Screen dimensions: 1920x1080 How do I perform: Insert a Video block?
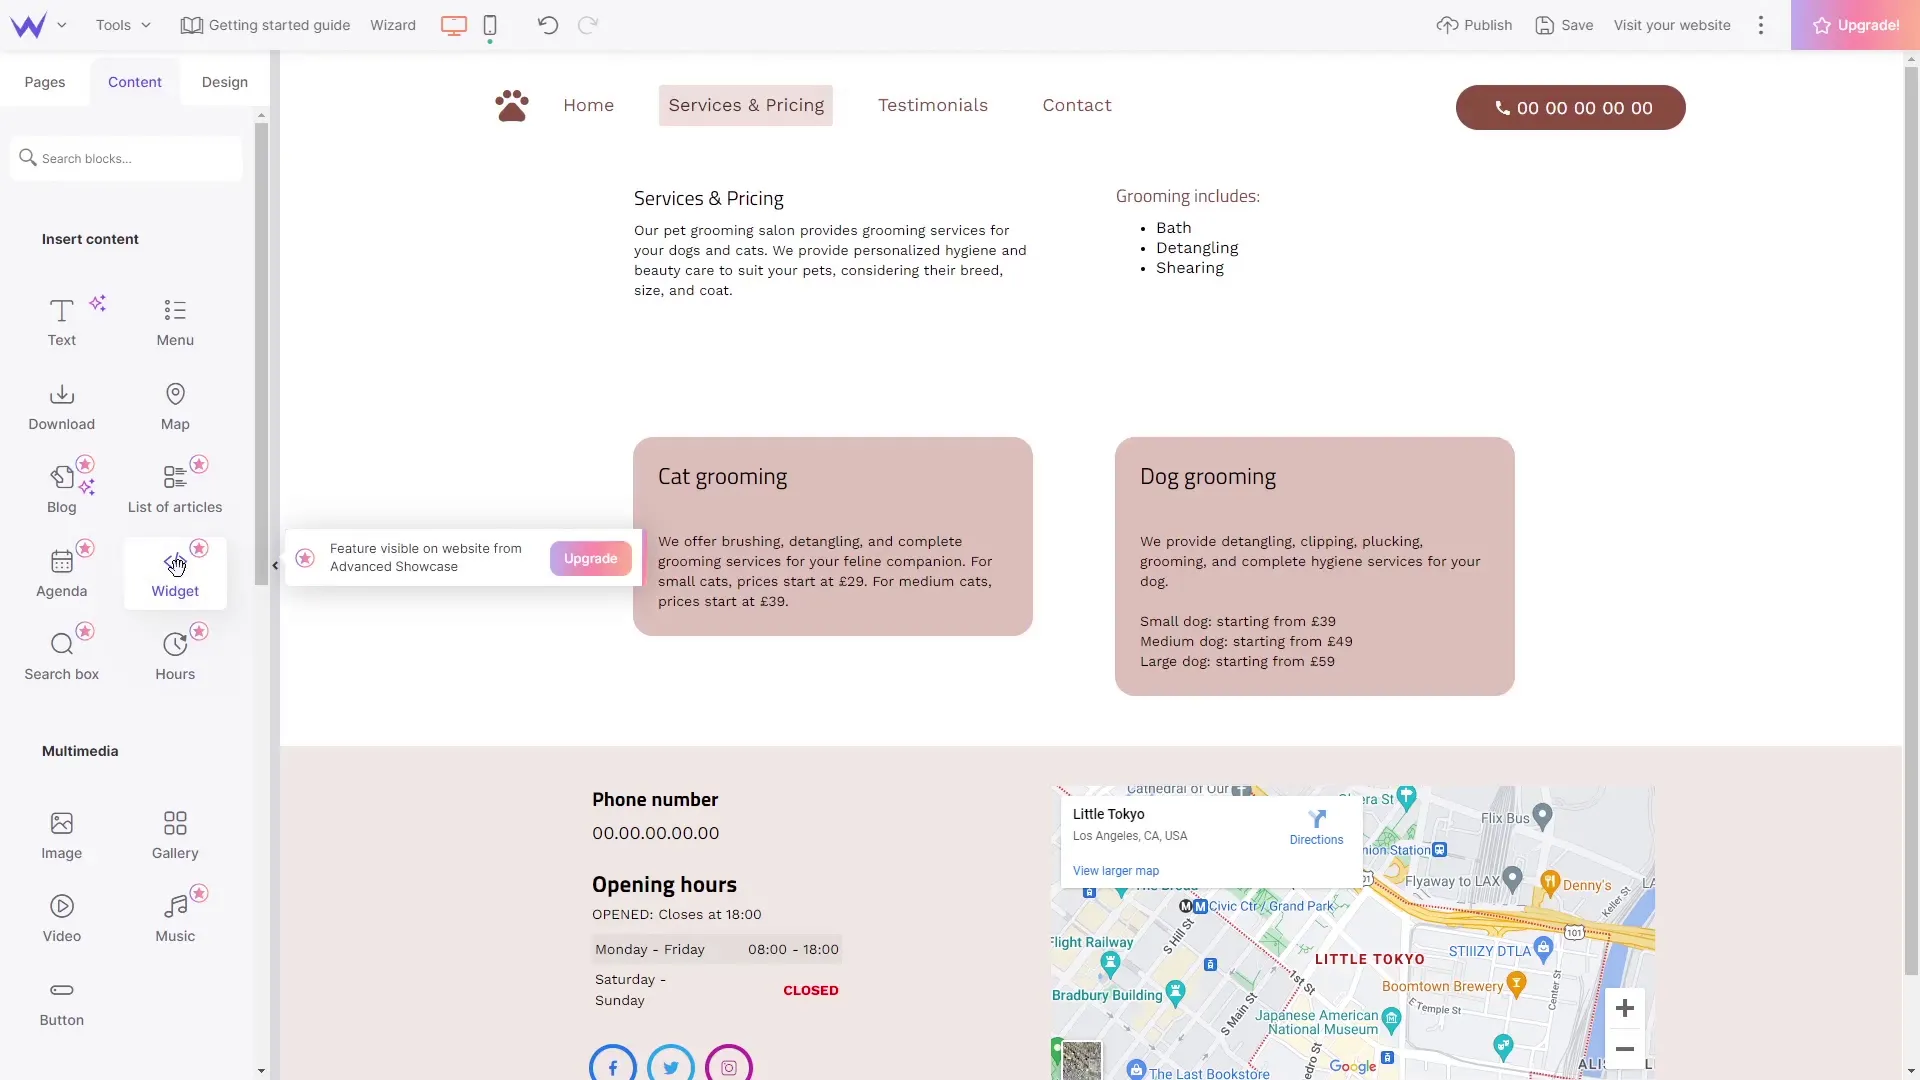tap(61, 918)
